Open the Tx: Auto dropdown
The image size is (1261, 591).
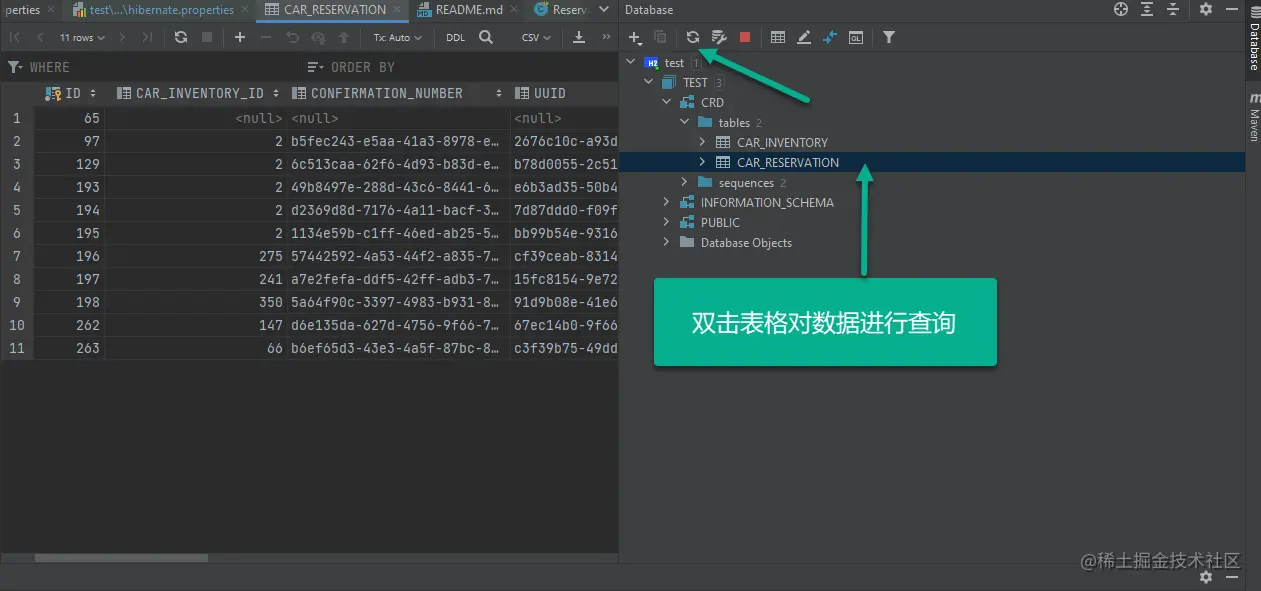click(397, 37)
